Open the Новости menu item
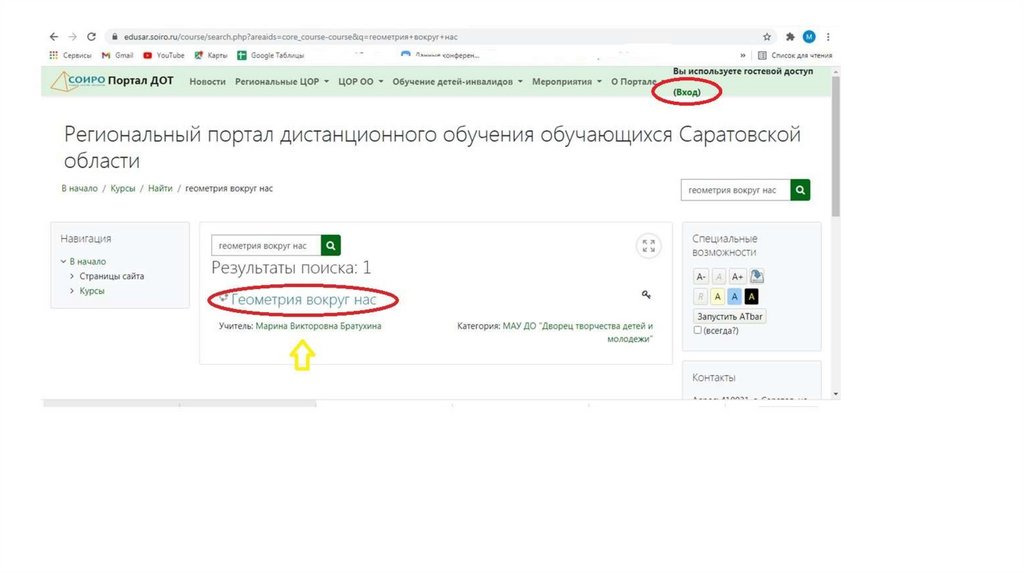The width and height of the screenshot is (1024, 574). (207, 82)
